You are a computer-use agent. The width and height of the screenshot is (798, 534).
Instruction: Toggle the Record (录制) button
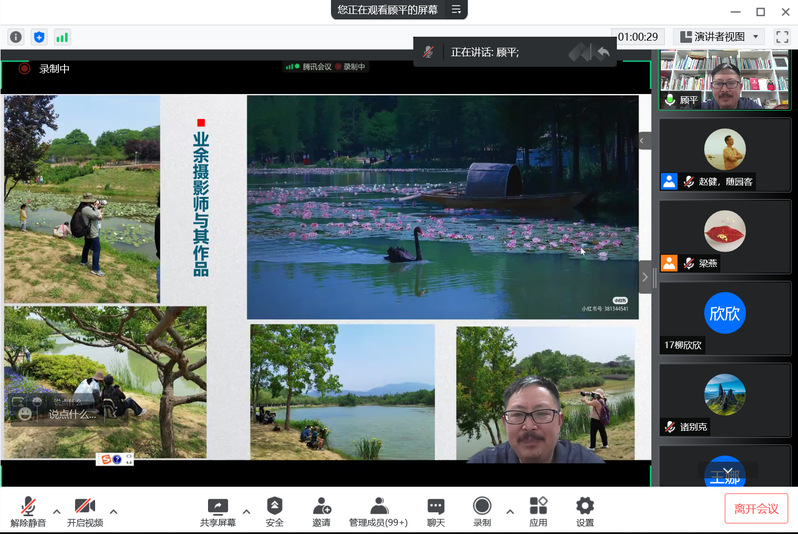click(482, 511)
